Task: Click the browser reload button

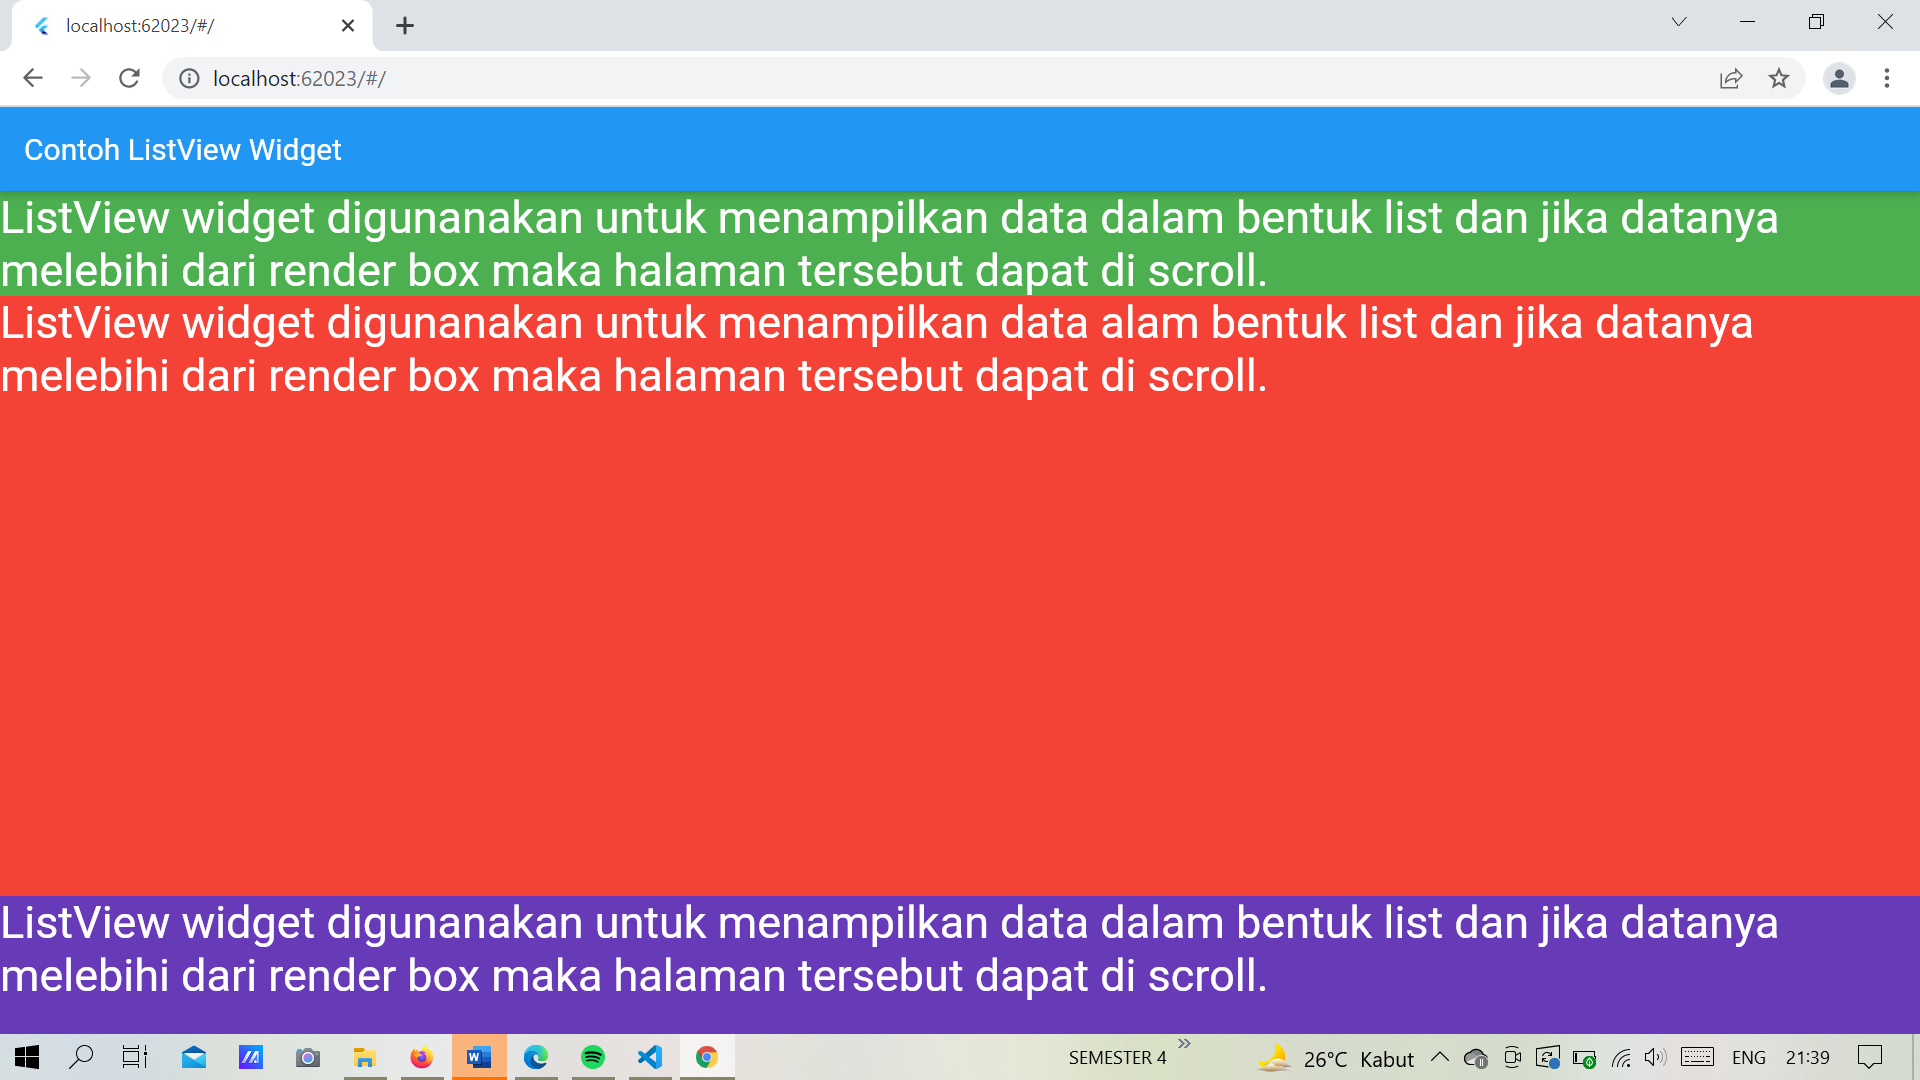Action: [129, 78]
